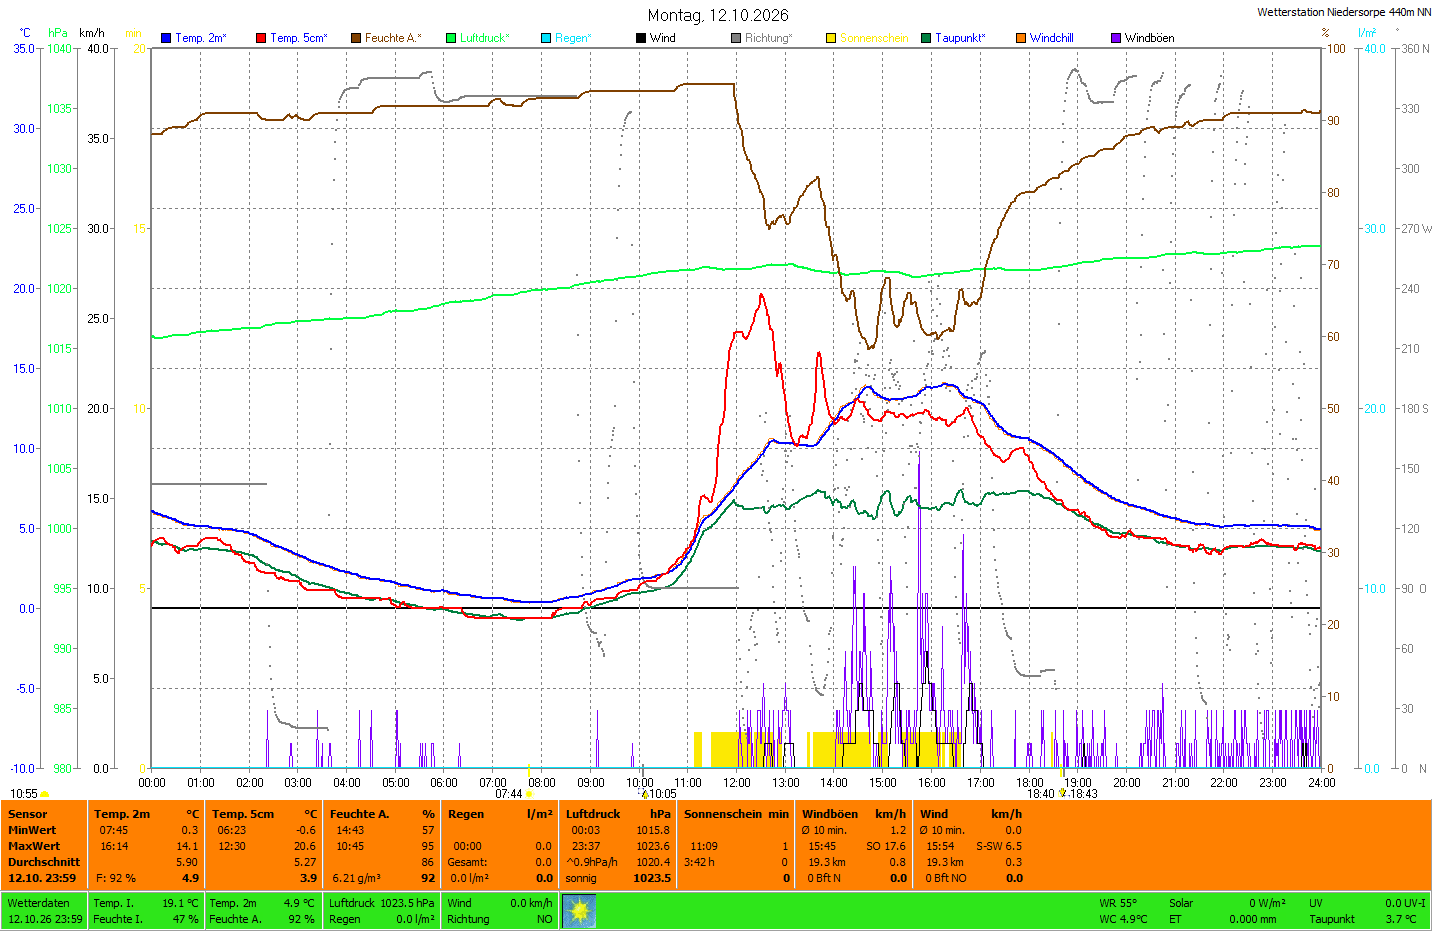The image size is (1432, 931).
Task: Click the dark green Taupunkt legend swatch
Action: (926, 38)
